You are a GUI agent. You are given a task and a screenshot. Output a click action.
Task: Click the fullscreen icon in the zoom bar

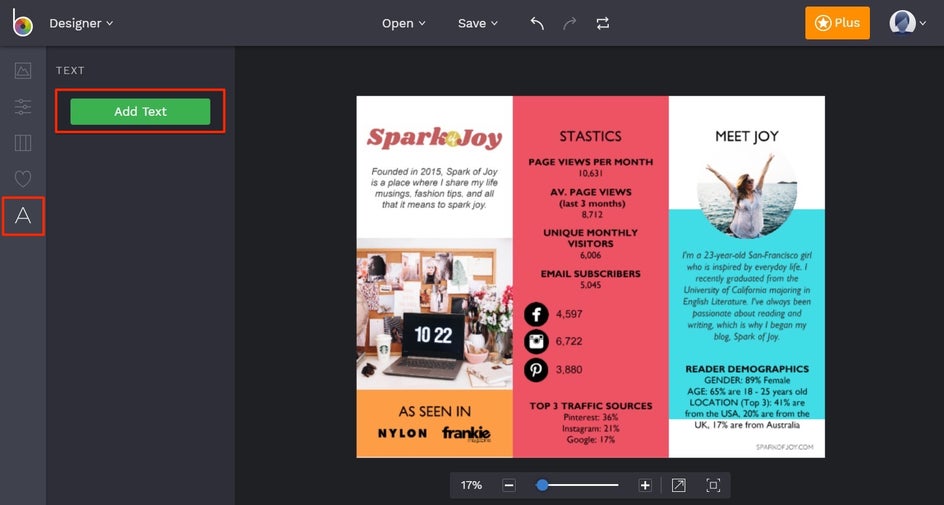713,485
